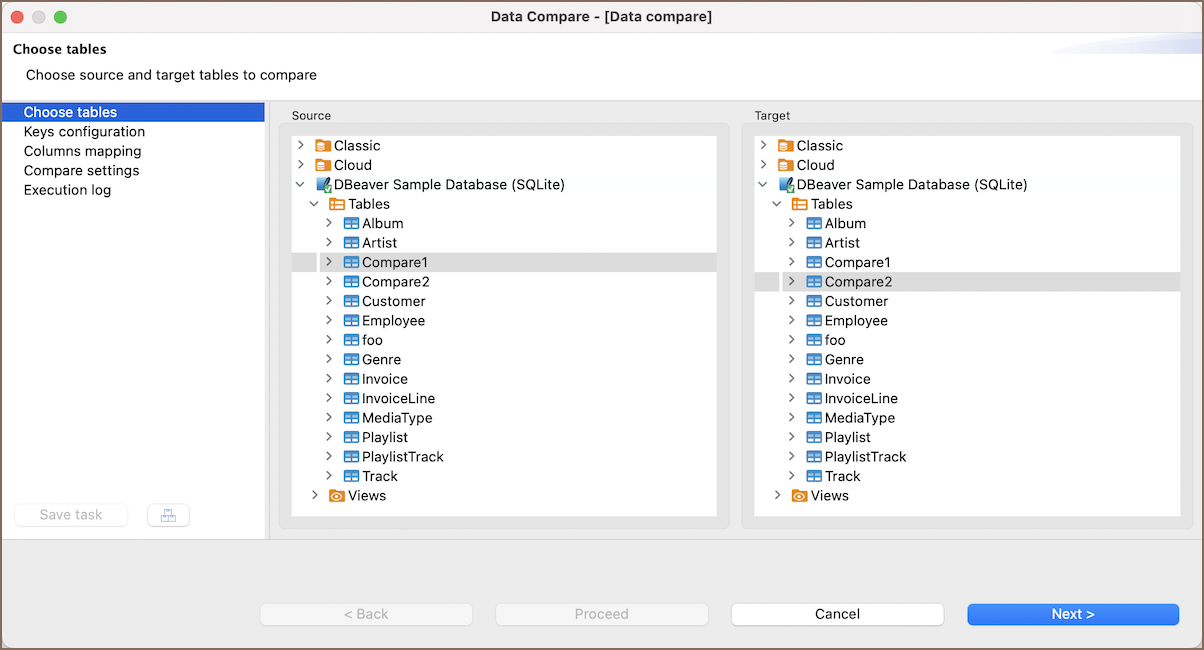
Task: Click the Tables folder icon in Target
Action: tap(800, 204)
